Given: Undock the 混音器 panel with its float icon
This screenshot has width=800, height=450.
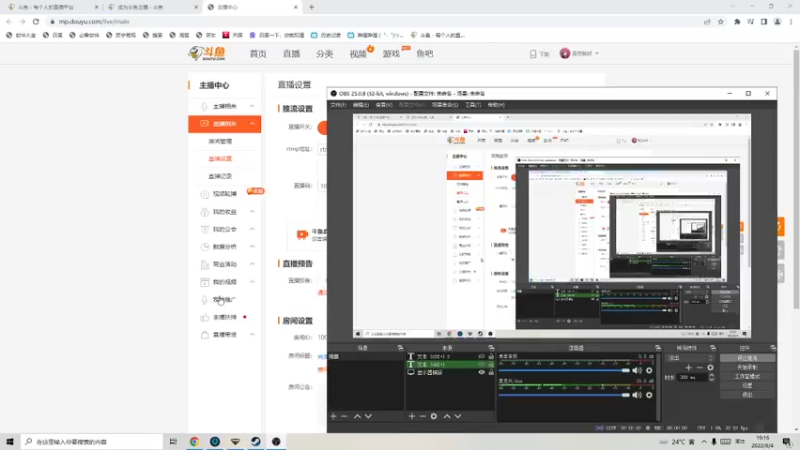Looking at the screenshot, I should tap(658, 348).
